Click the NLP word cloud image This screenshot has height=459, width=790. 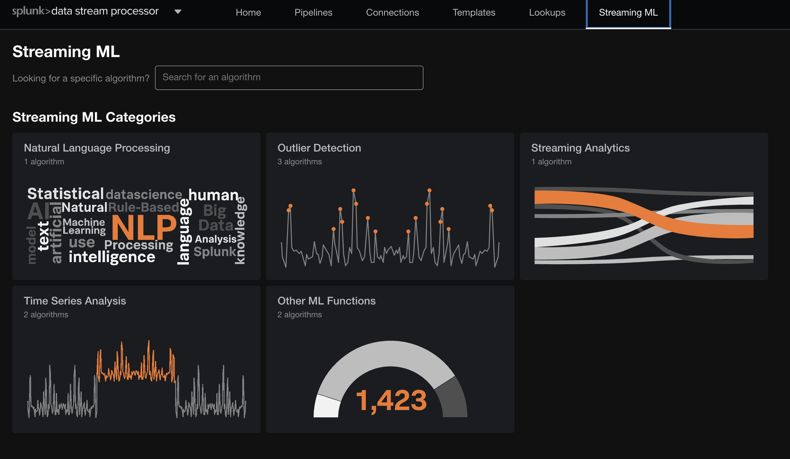(137, 225)
